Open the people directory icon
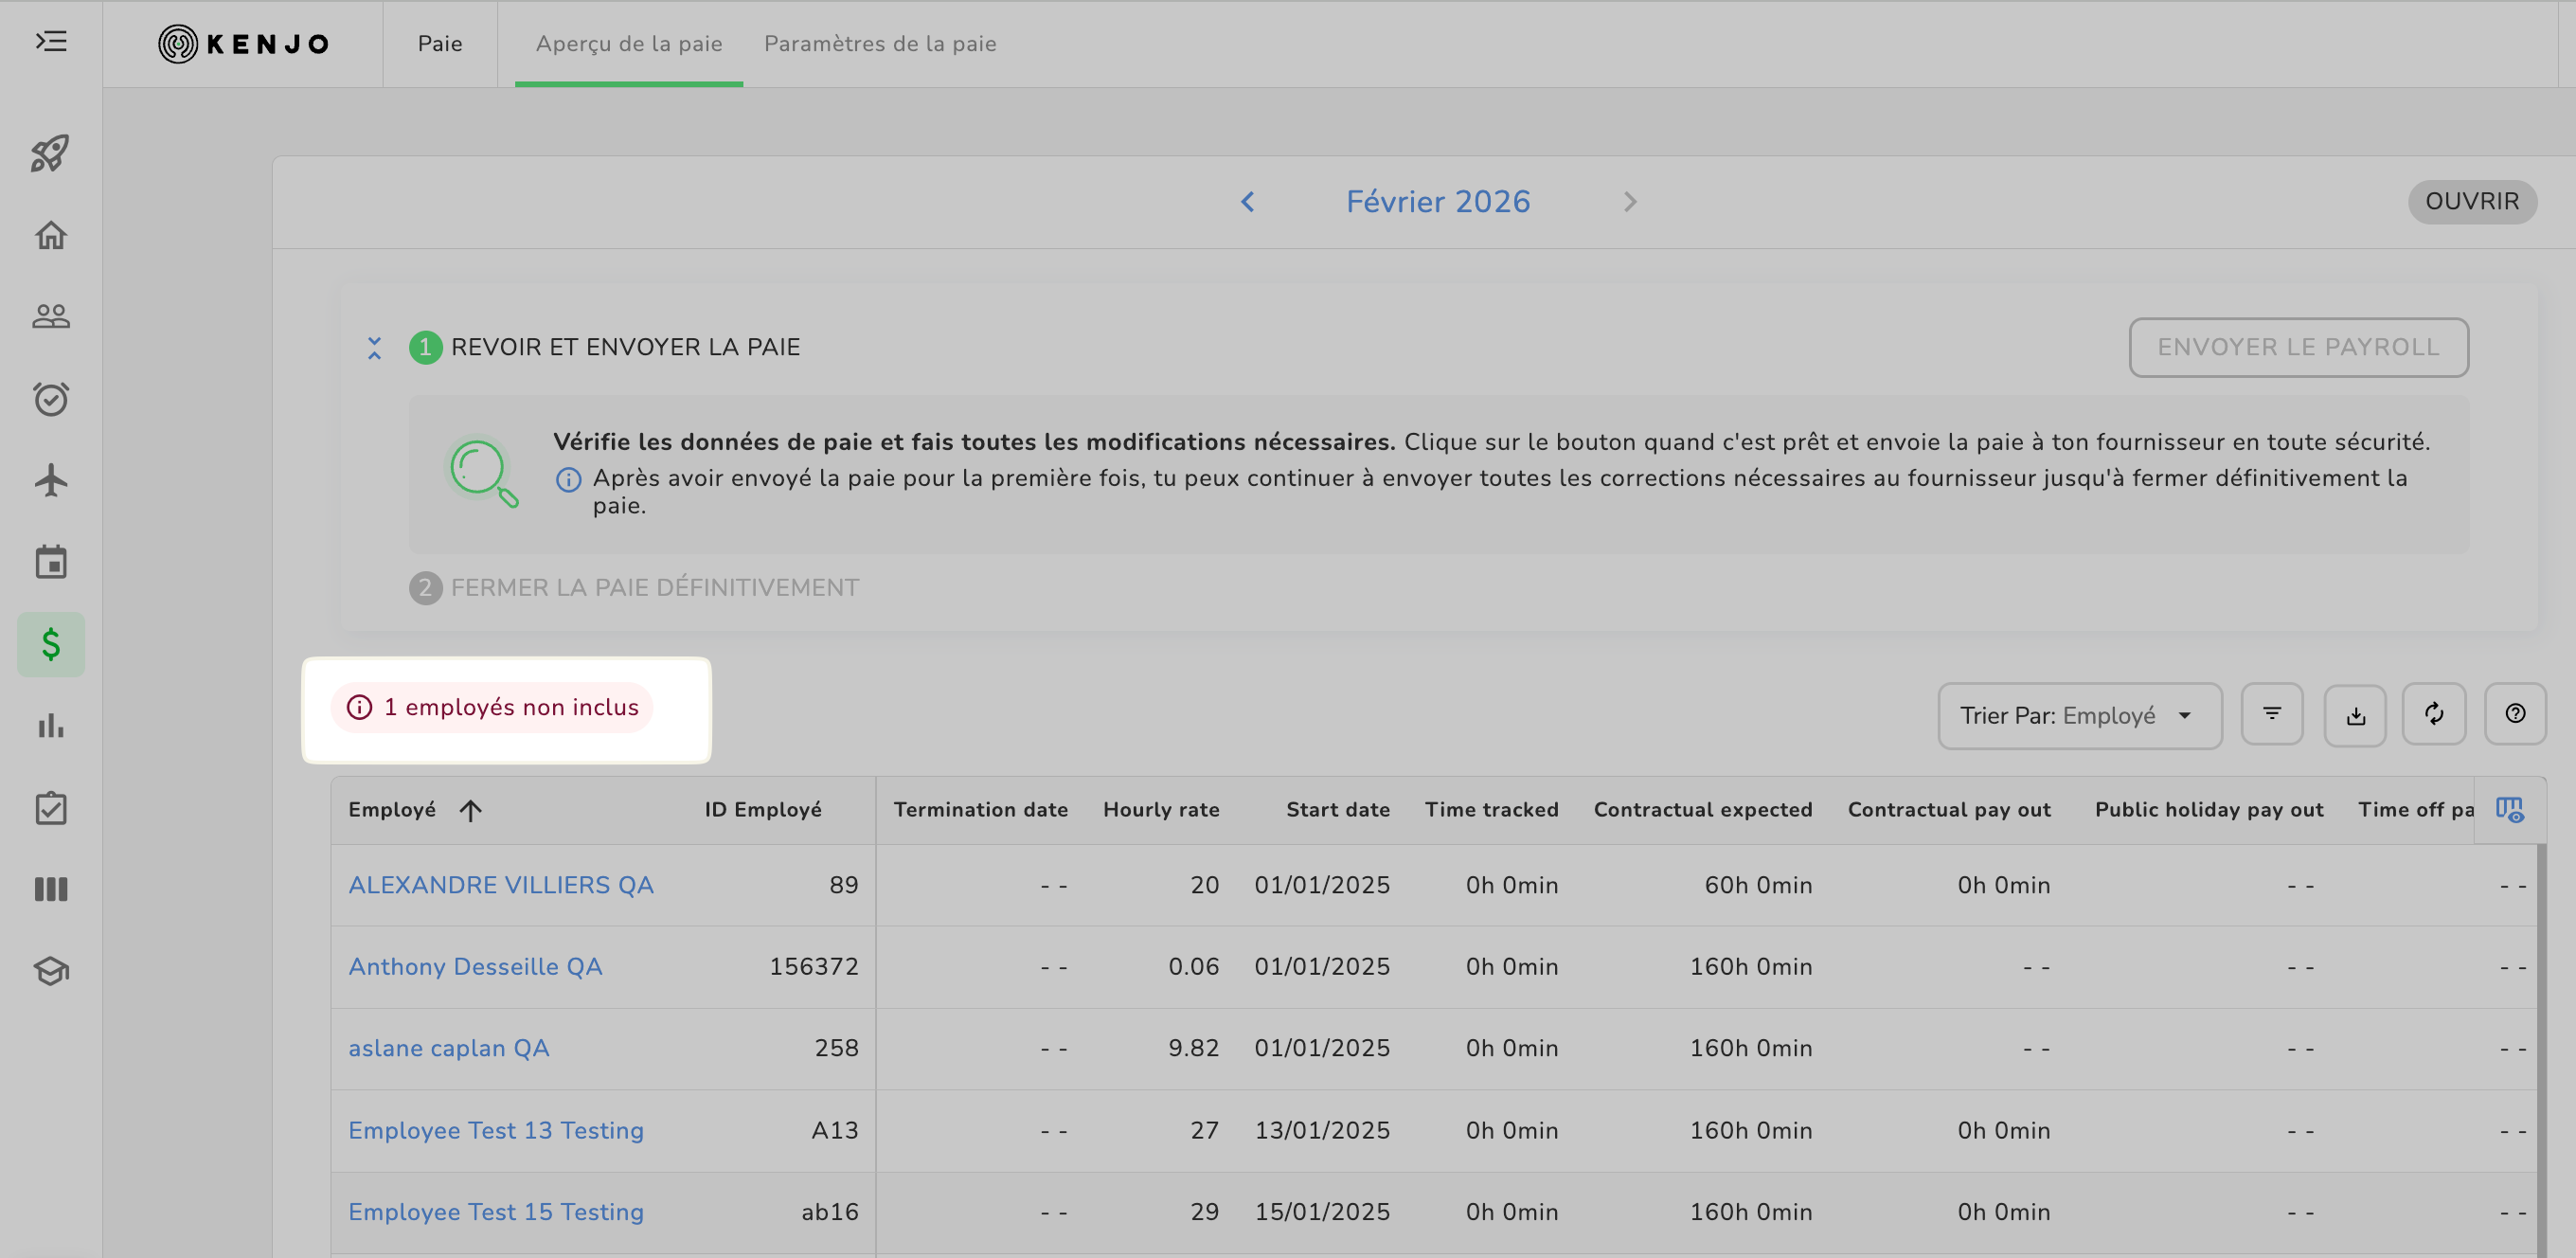This screenshot has width=2576, height=1258. [x=50, y=317]
